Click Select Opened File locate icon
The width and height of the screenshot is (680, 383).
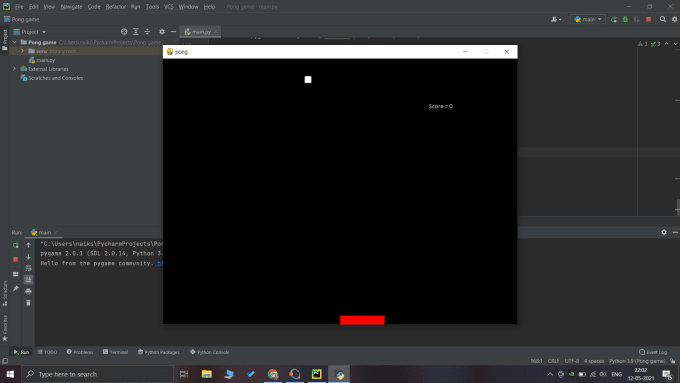pyautogui.click(x=124, y=32)
